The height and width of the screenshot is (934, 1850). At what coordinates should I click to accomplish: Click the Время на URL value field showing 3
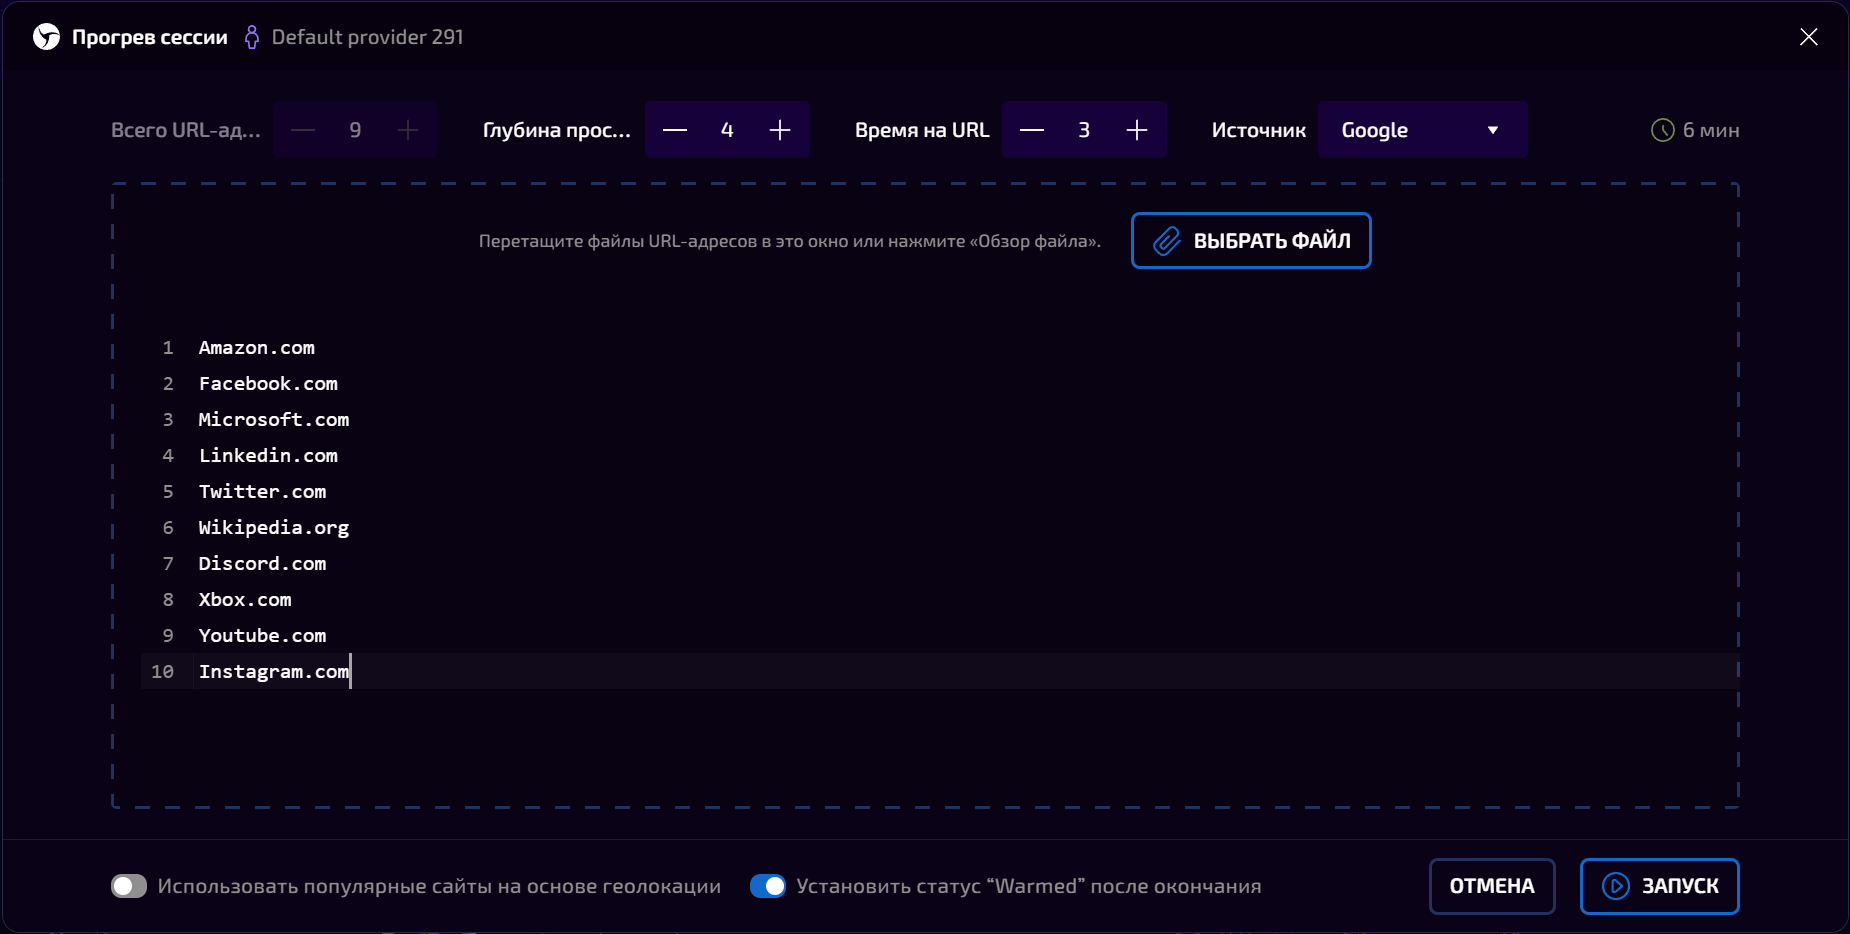tap(1084, 130)
